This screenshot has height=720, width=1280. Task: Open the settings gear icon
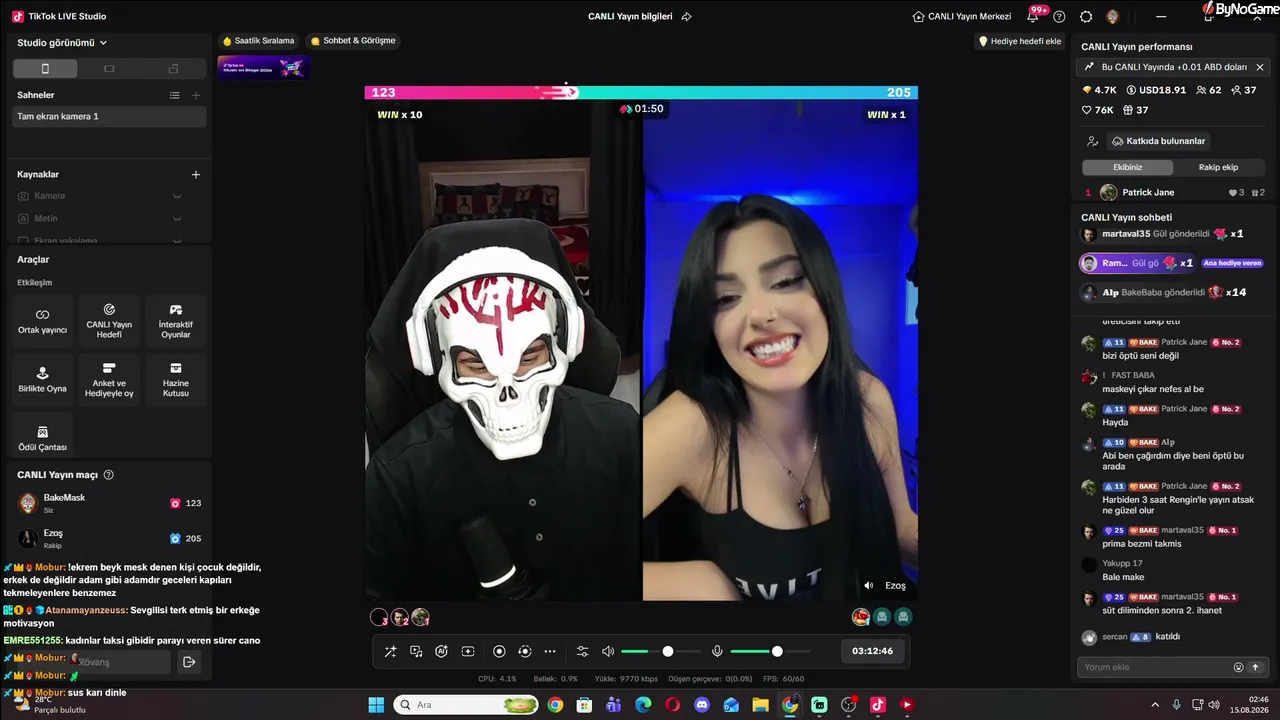click(1086, 17)
